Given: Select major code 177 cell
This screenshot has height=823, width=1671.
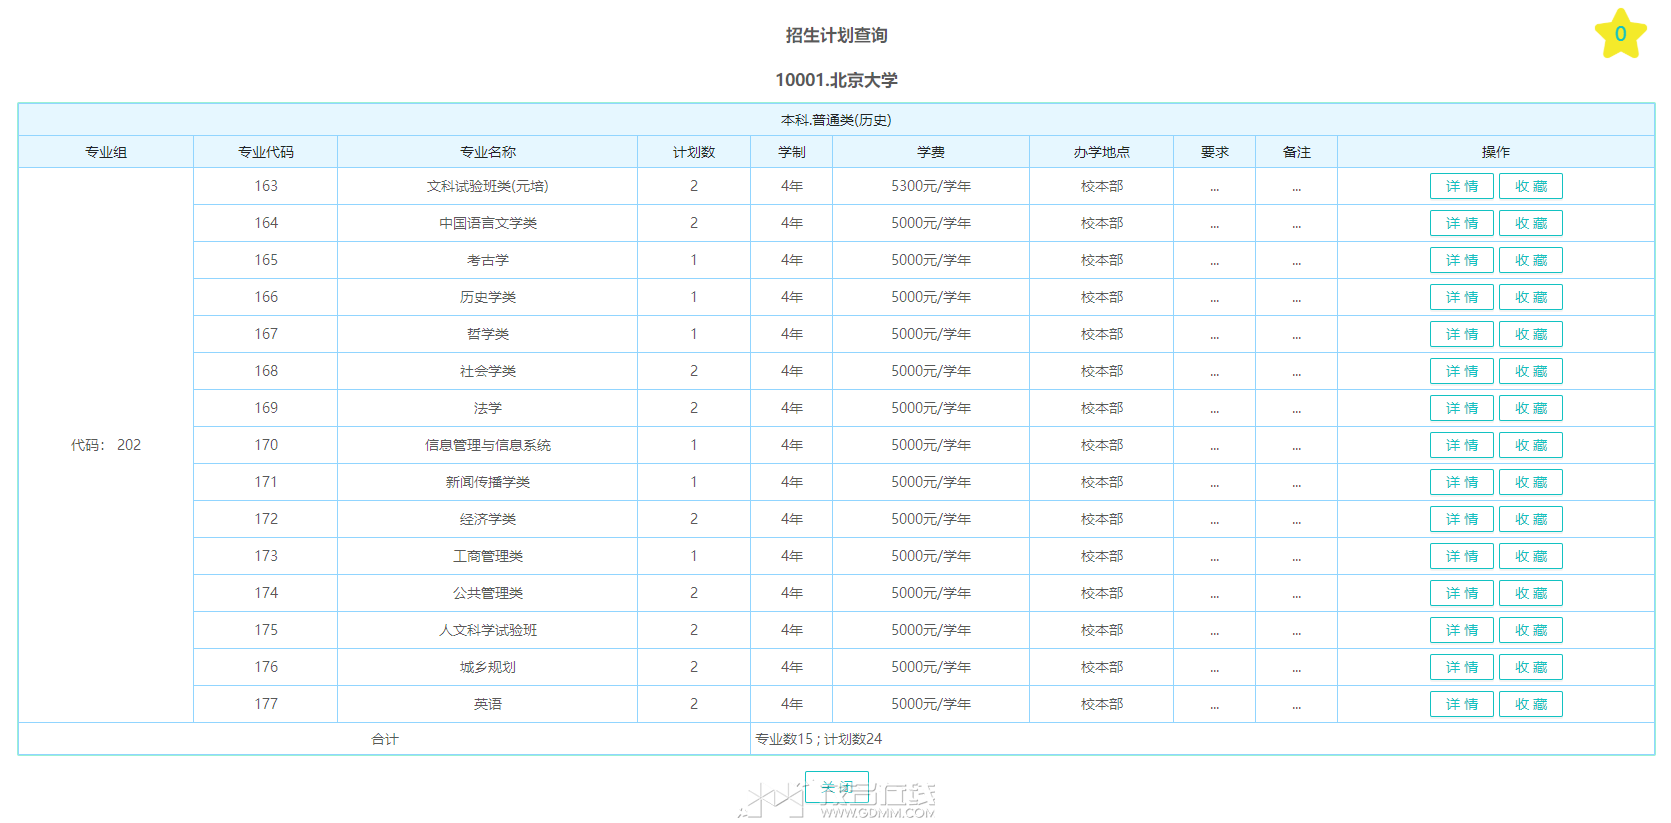Looking at the screenshot, I should [266, 704].
